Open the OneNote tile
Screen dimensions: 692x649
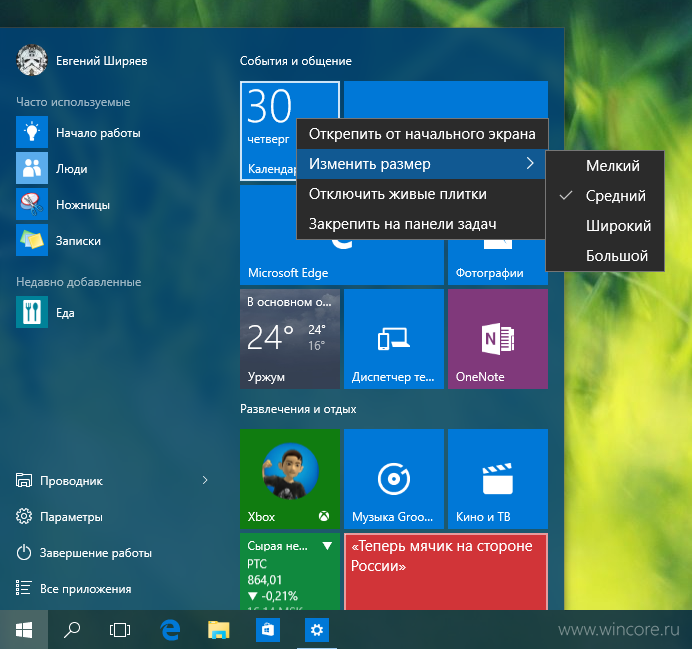pyautogui.click(x=498, y=339)
